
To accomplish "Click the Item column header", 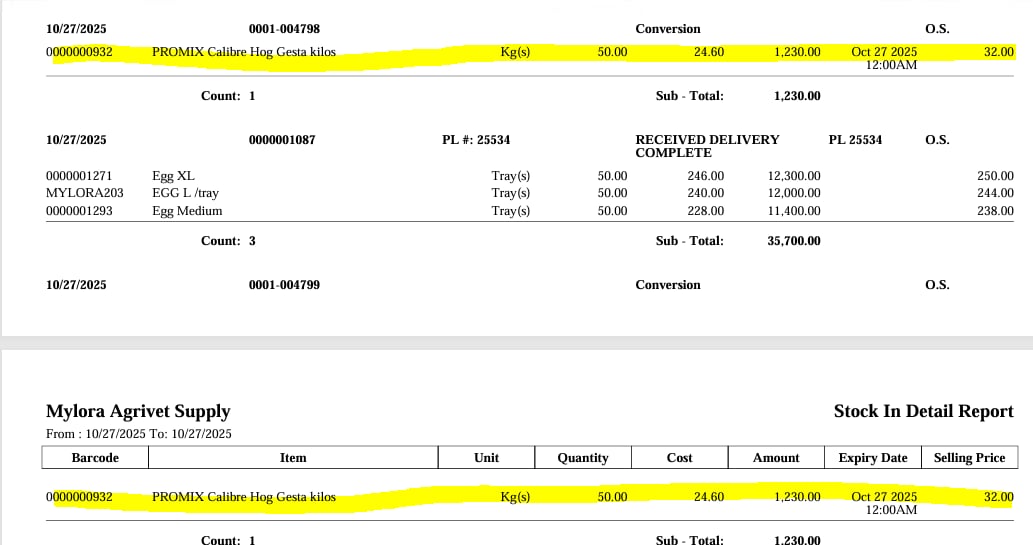I will coord(293,458).
